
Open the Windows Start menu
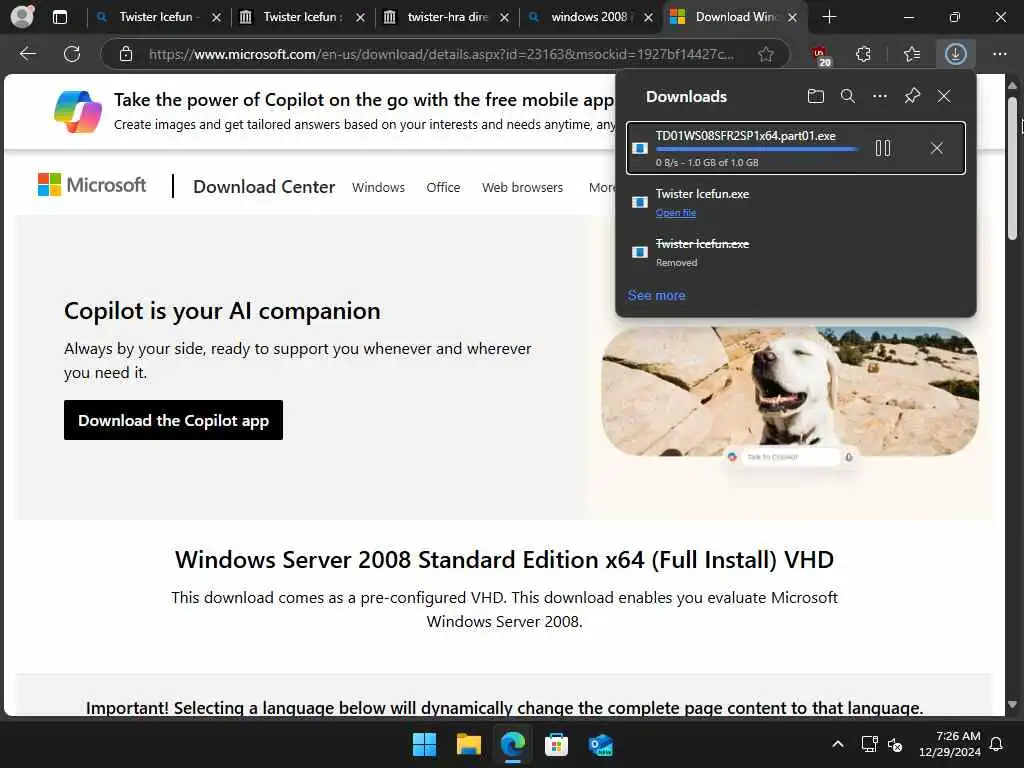(424, 744)
